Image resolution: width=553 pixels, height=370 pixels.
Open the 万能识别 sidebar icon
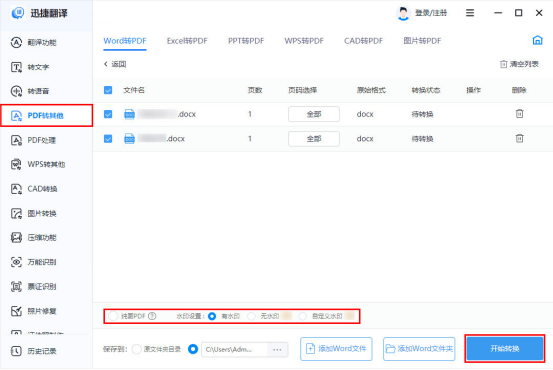(x=16, y=262)
